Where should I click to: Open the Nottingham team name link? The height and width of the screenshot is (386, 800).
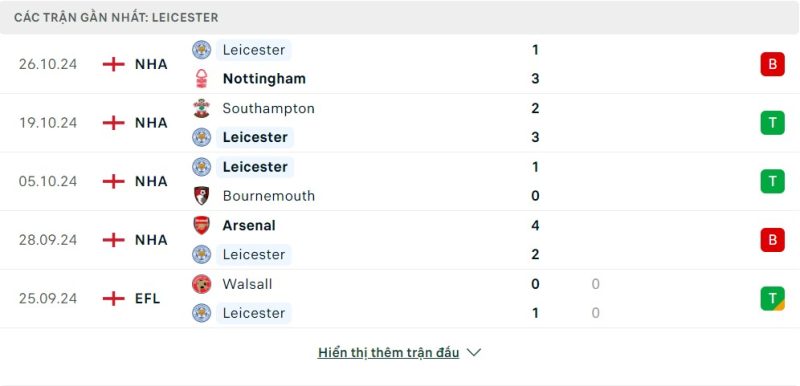(264, 79)
